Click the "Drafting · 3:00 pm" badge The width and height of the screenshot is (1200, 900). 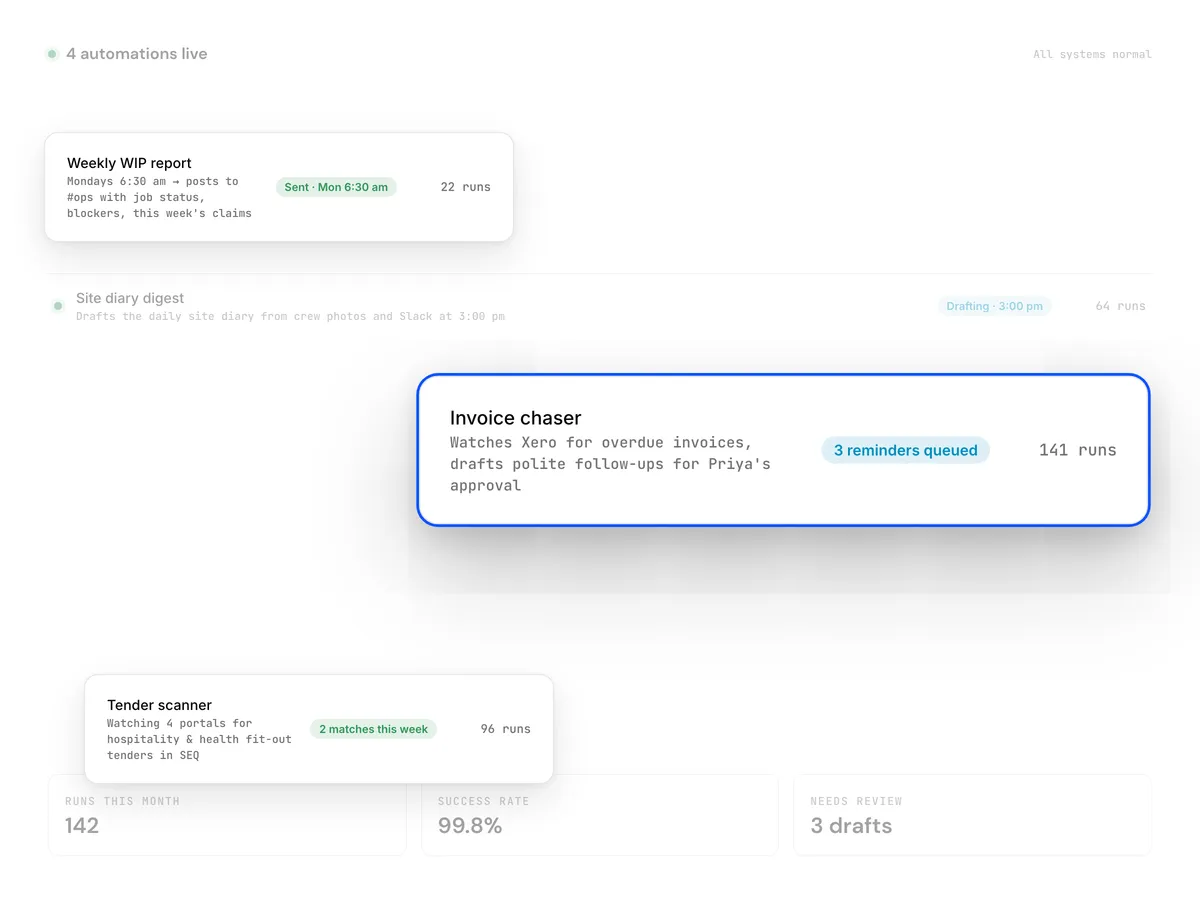tap(995, 306)
